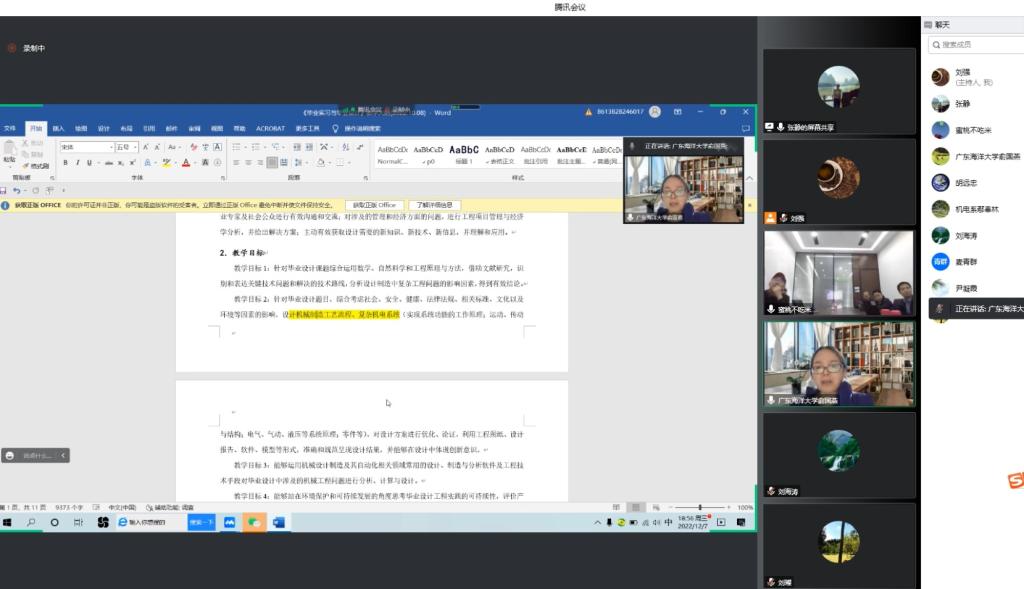Switch to the ACROBAT ribbon tab
Screen dimensions: 1024x589
[270, 128]
